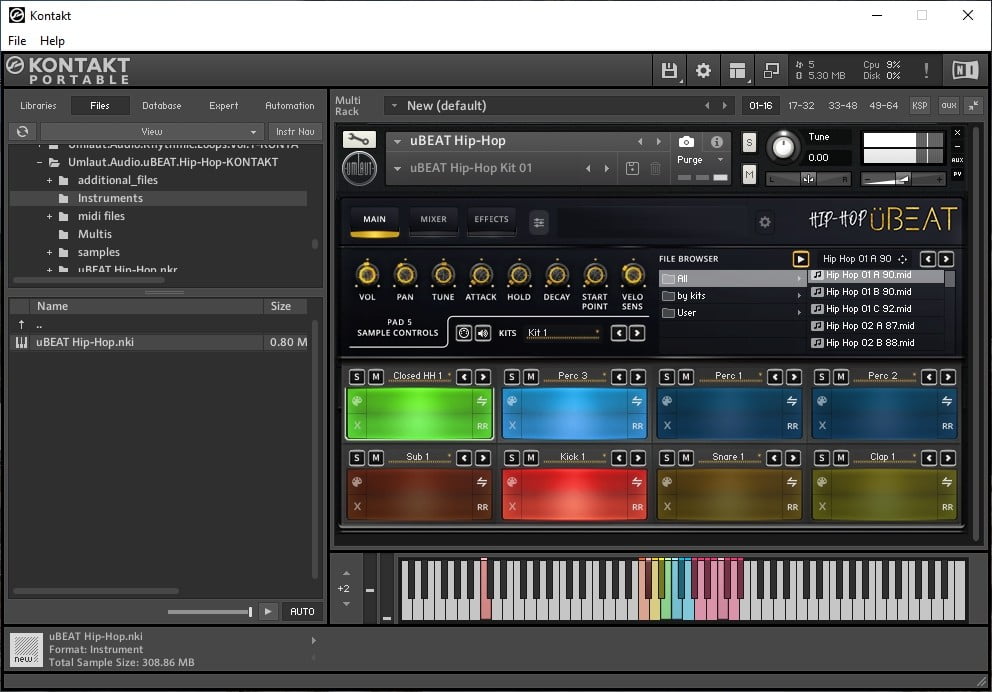Open the Help menu
Screen dimensions: 992x692
coord(52,40)
